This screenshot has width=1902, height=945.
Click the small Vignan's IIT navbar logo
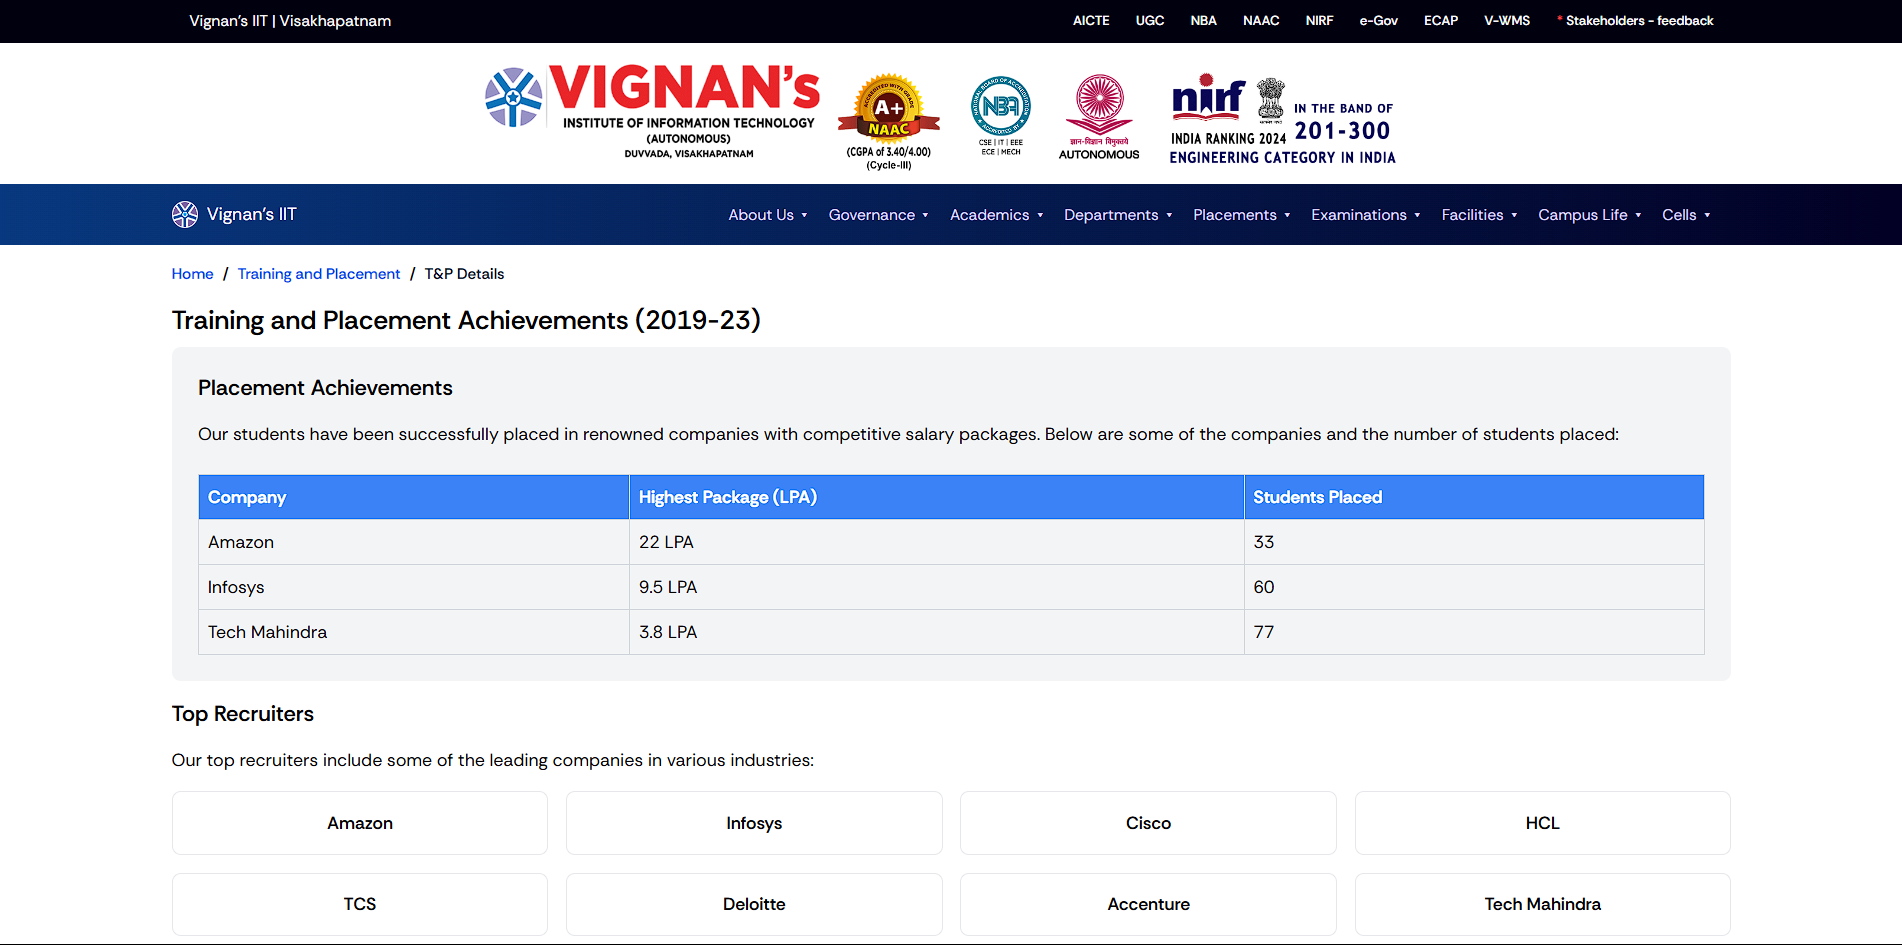click(185, 214)
